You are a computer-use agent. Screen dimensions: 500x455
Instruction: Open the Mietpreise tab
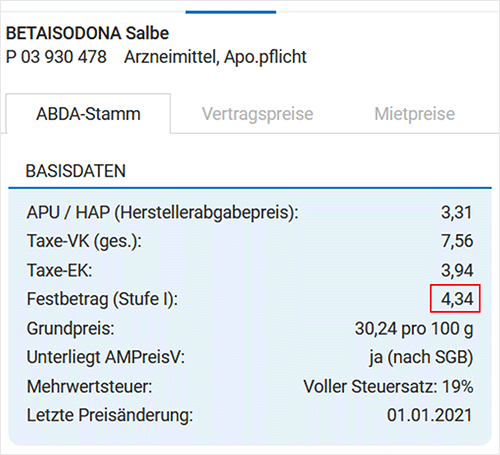pos(415,114)
